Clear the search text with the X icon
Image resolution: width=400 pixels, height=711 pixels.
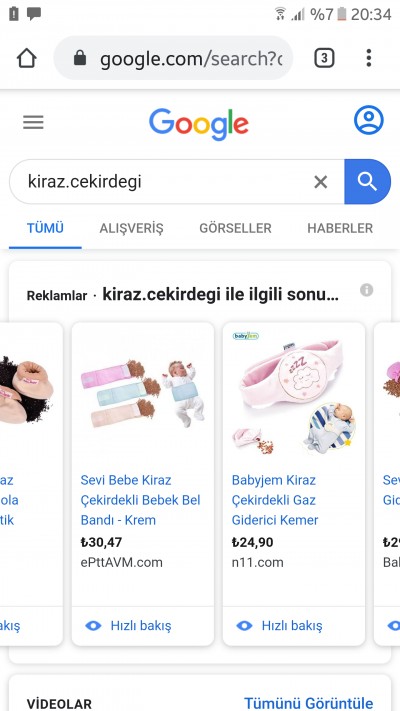(x=321, y=182)
